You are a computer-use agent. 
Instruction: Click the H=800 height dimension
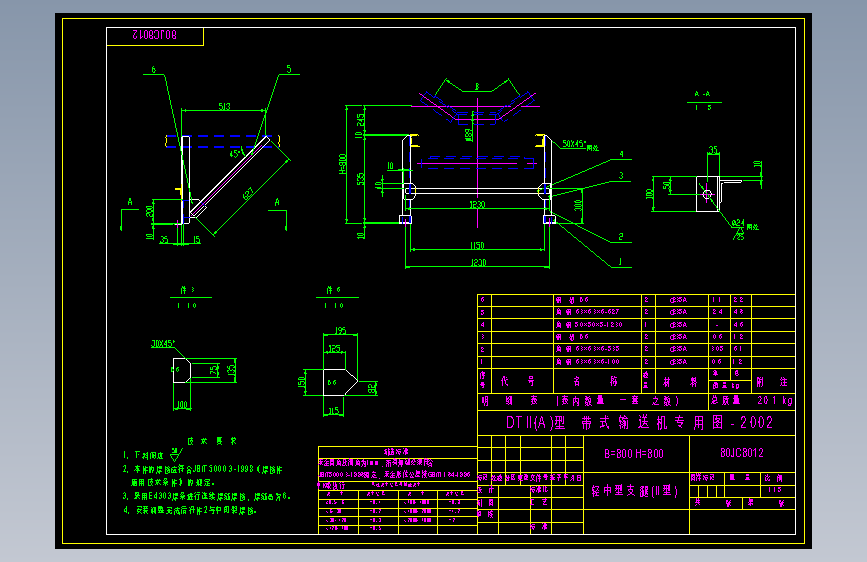(343, 164)
